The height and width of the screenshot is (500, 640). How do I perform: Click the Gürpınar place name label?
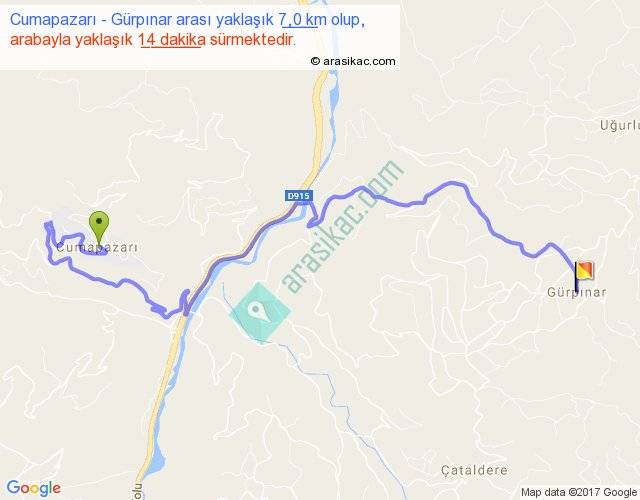point(576,292)
